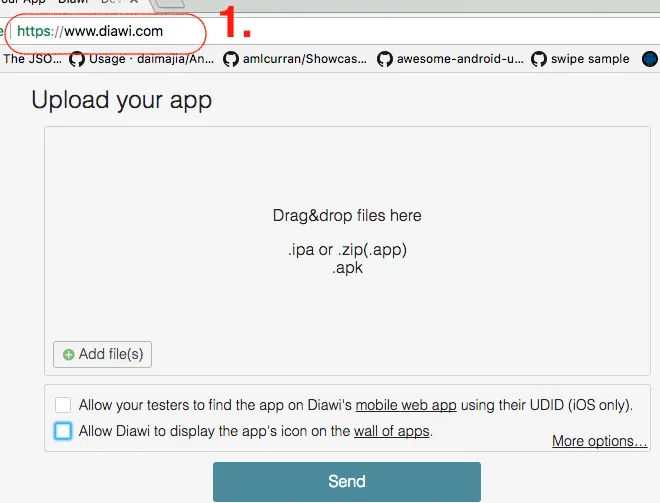
Task: Open the dark blue round bookmark icon
Action: [650, 59]
